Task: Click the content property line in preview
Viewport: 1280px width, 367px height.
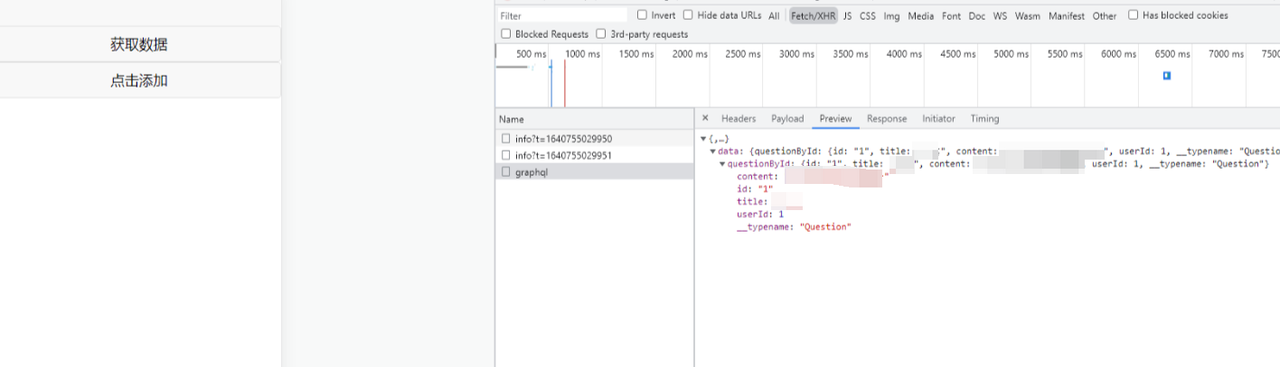Action: [x=812, y=177]
